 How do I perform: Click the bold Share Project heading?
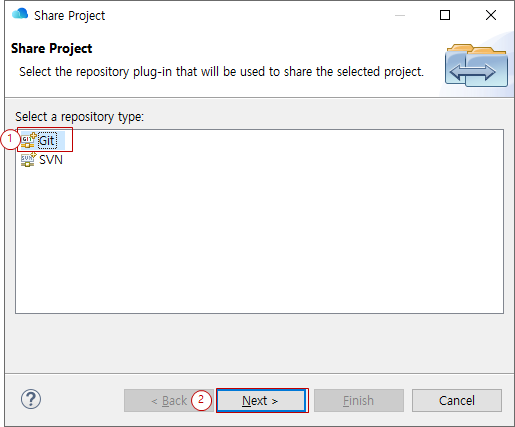[x=52, y=49]
